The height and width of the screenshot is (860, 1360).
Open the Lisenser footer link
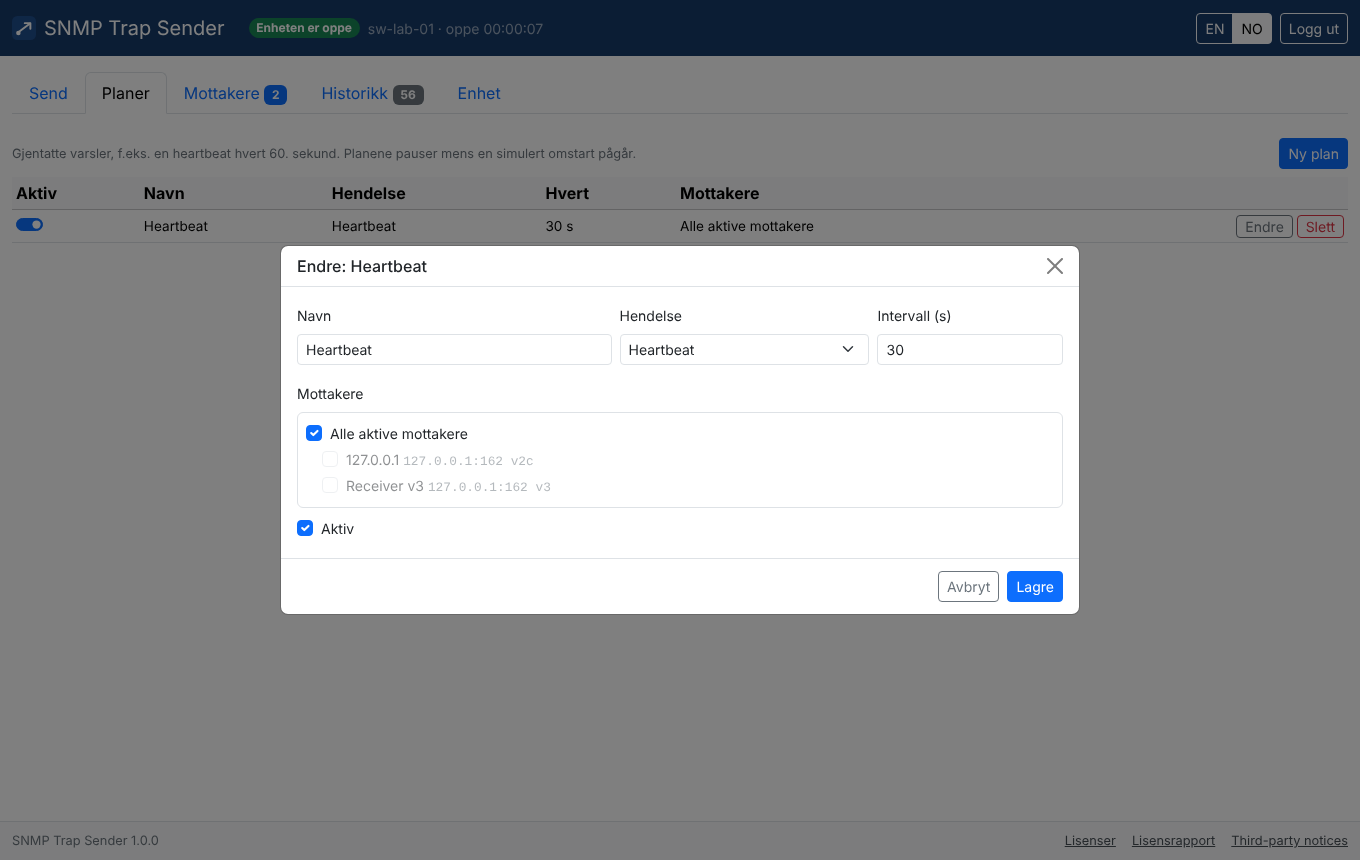[1090, 841]
